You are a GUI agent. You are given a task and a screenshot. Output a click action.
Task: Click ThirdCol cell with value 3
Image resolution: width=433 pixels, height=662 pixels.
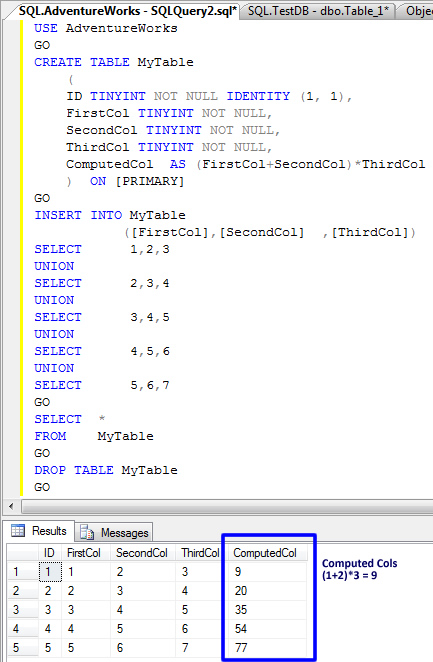coord(199,572)
